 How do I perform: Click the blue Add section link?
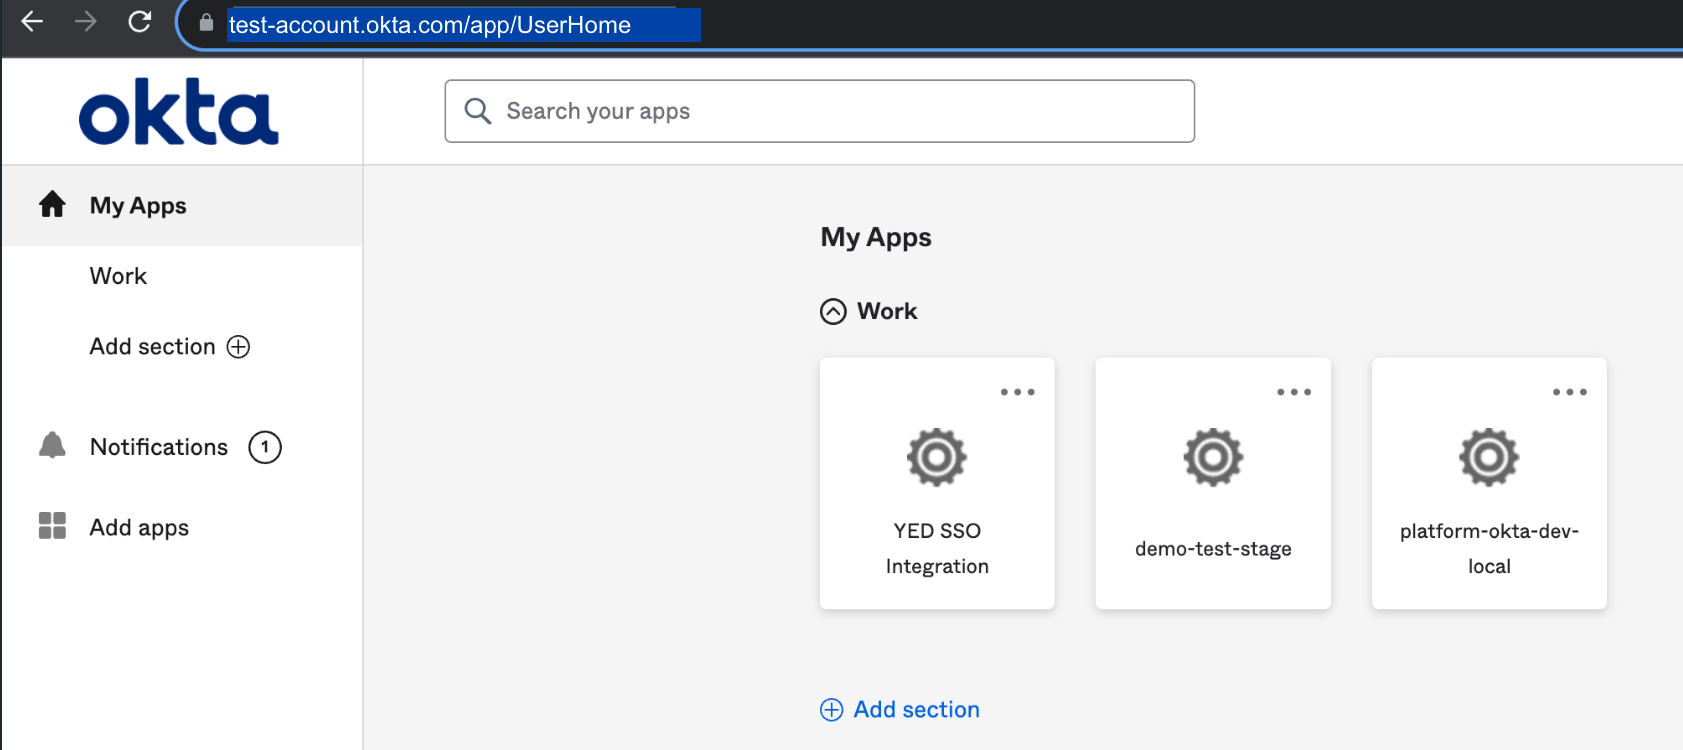click(x=916, y=709)
